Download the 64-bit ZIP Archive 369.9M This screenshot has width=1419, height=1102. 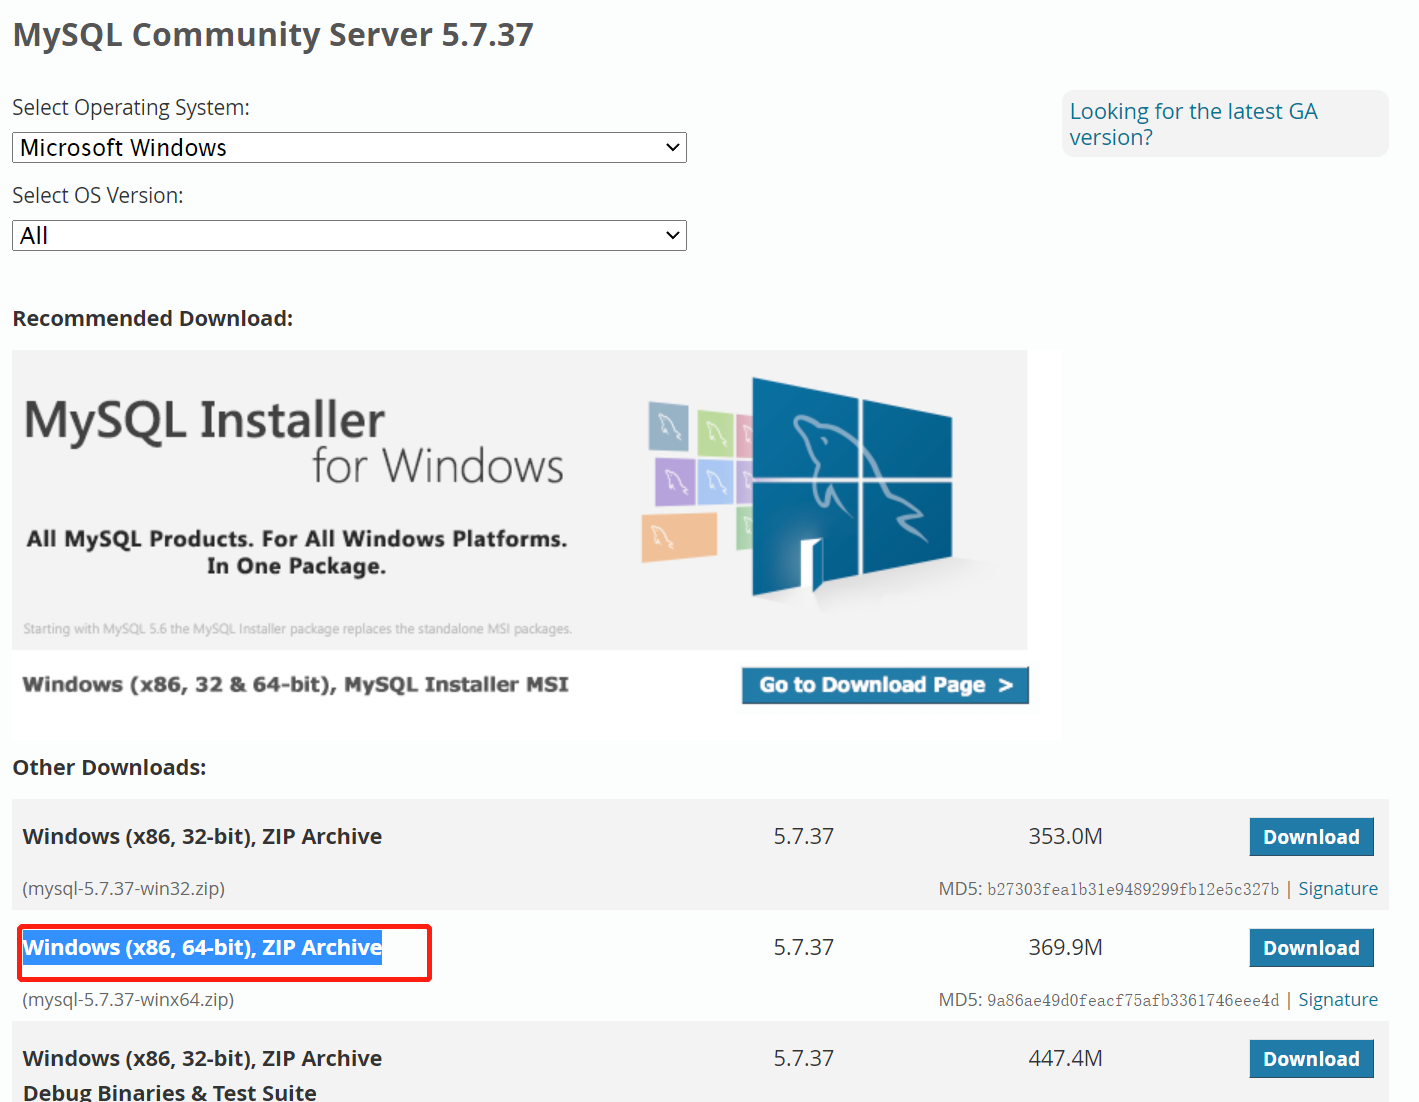1311,948
